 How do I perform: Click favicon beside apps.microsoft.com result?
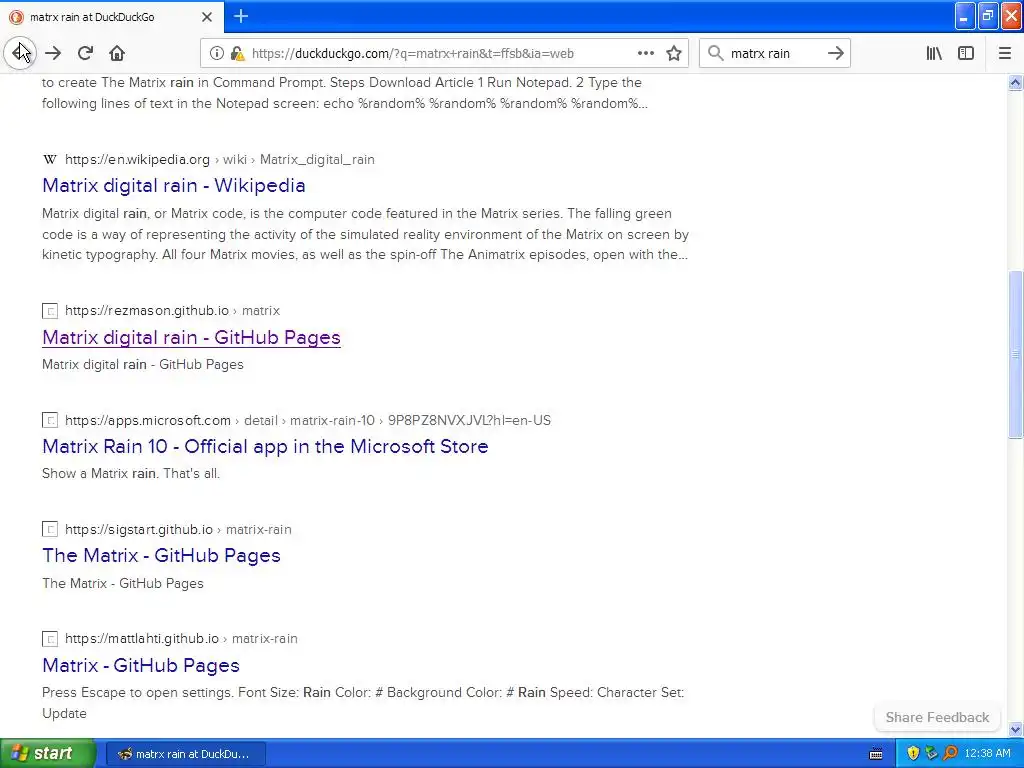tap(50, 420)
